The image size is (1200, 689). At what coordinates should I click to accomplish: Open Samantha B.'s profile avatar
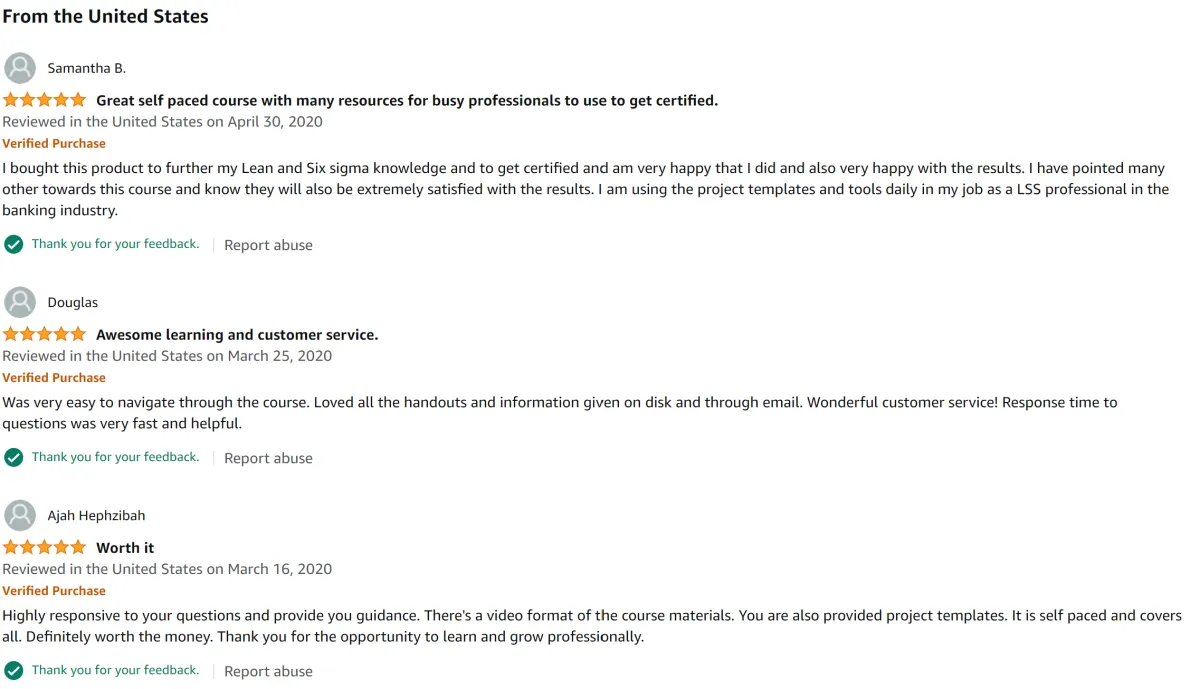click(20, 68)
